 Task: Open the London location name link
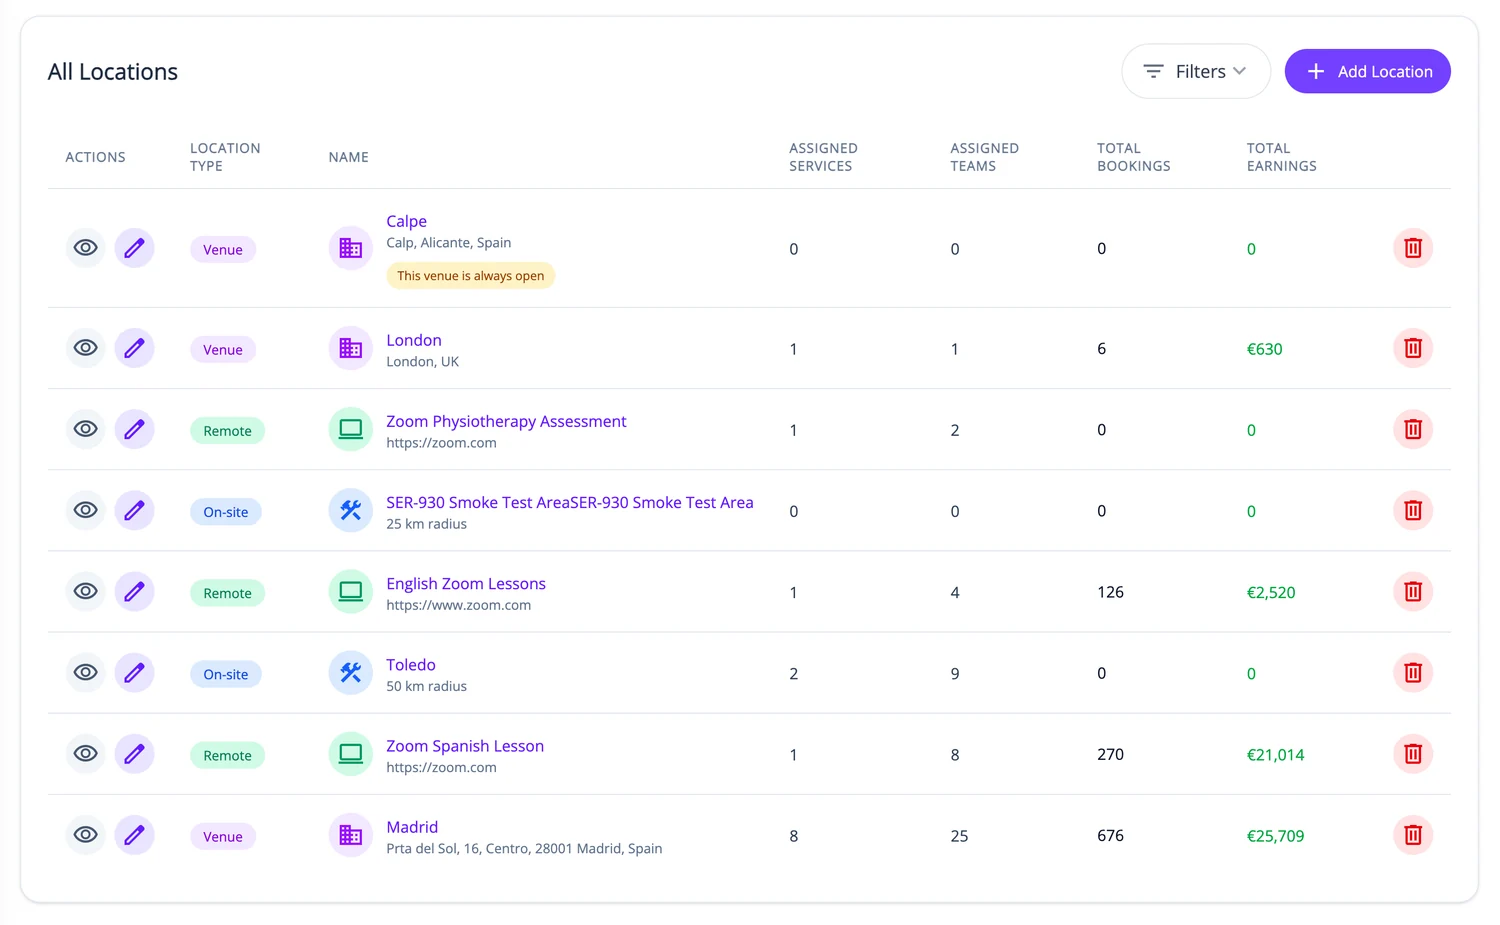pos(414,340)
